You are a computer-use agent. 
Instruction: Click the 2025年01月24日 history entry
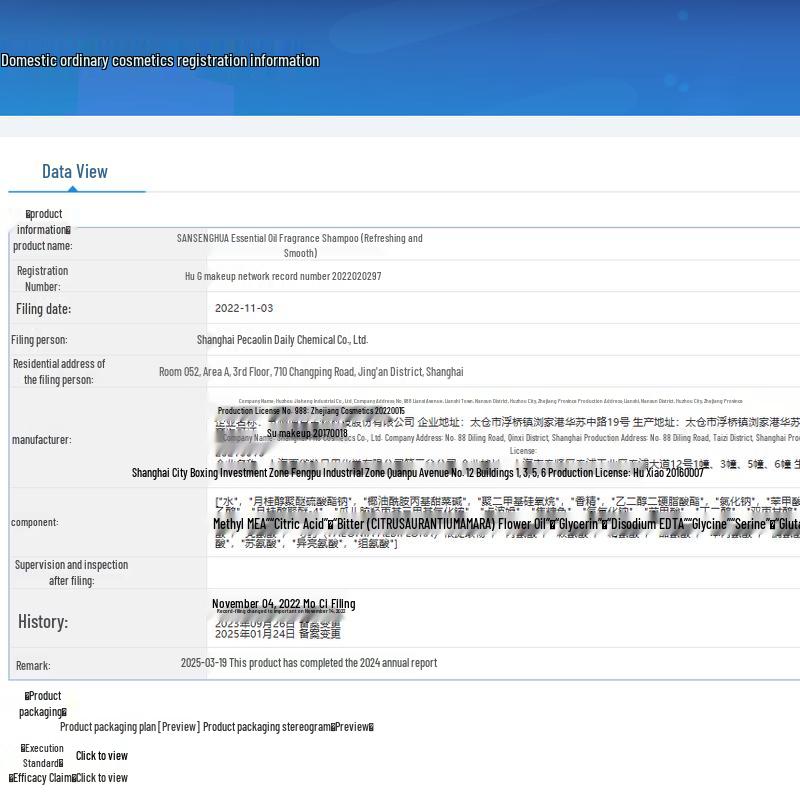[277, 633]
